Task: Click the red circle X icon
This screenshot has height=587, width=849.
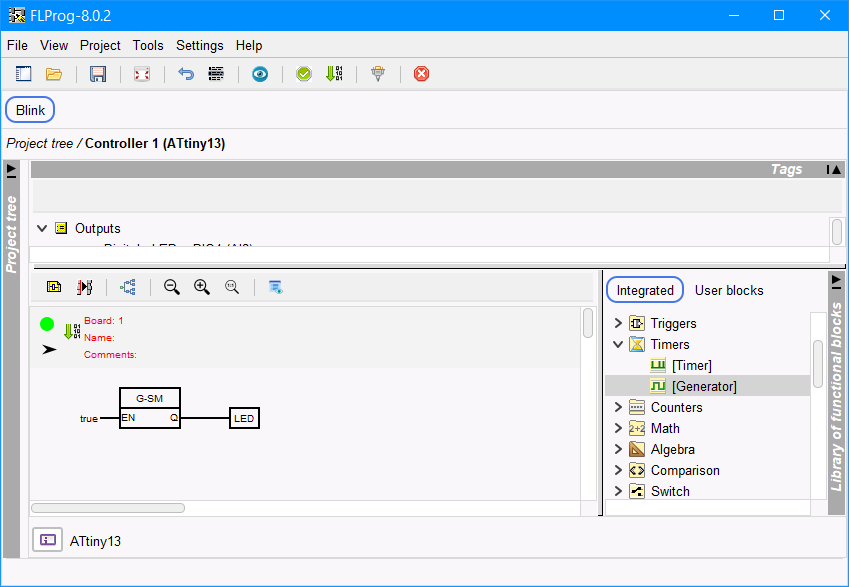Action: pos(421,74)
